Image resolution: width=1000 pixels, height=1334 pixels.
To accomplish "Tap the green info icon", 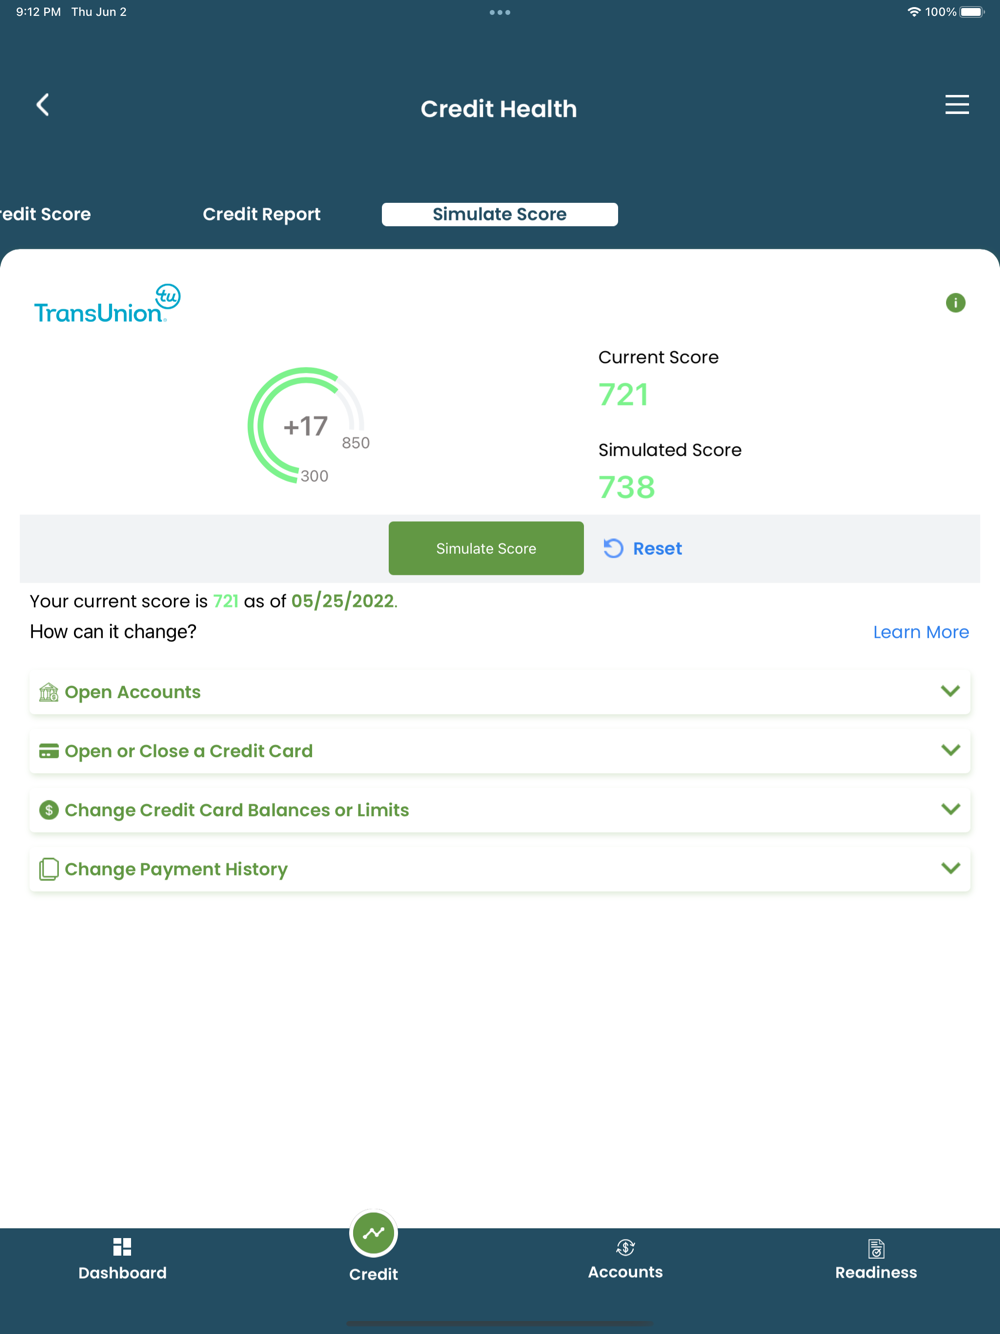I will pos(956,303).
